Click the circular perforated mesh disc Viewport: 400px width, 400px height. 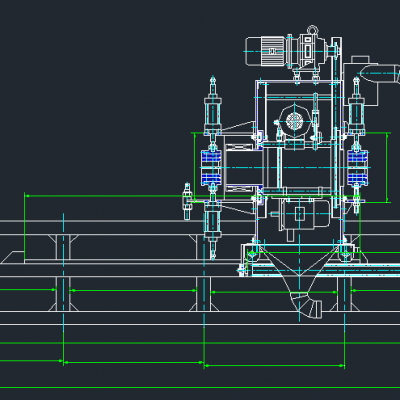[294, 121]
